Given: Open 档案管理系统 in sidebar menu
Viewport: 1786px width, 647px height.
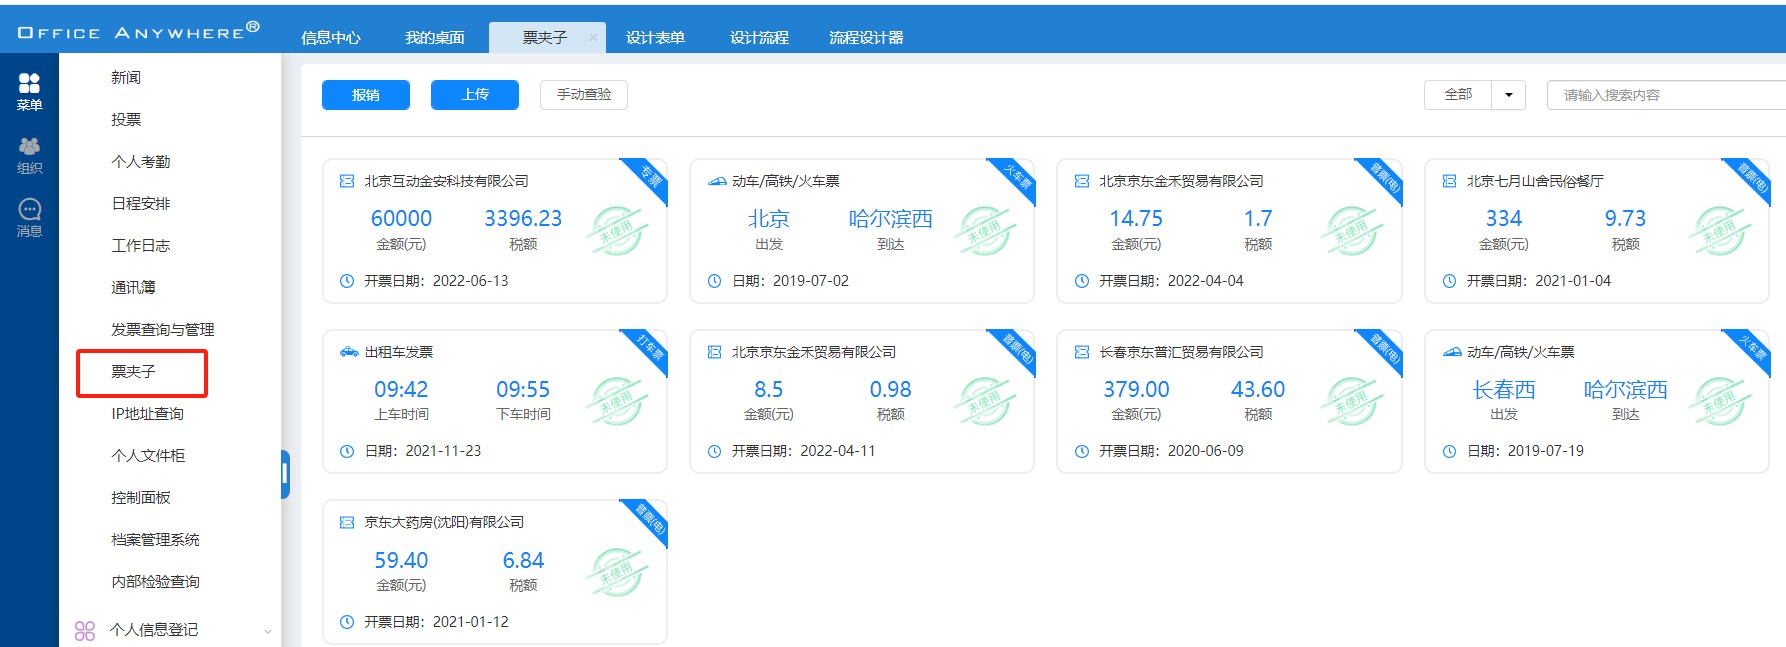Looking at the screenshot, I should point(155,539).
